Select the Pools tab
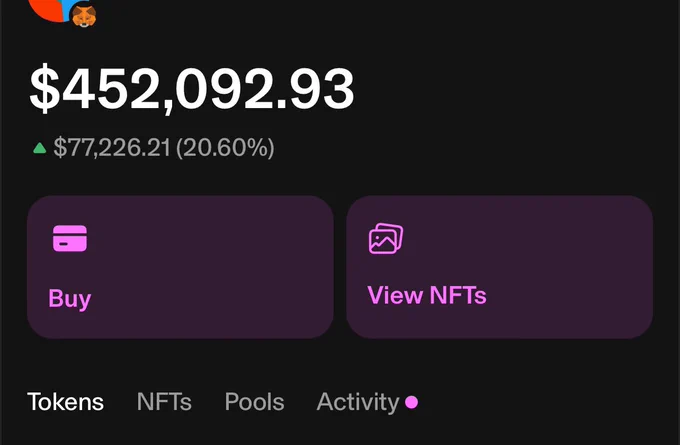The image size is (680, 445). [255, 402]
